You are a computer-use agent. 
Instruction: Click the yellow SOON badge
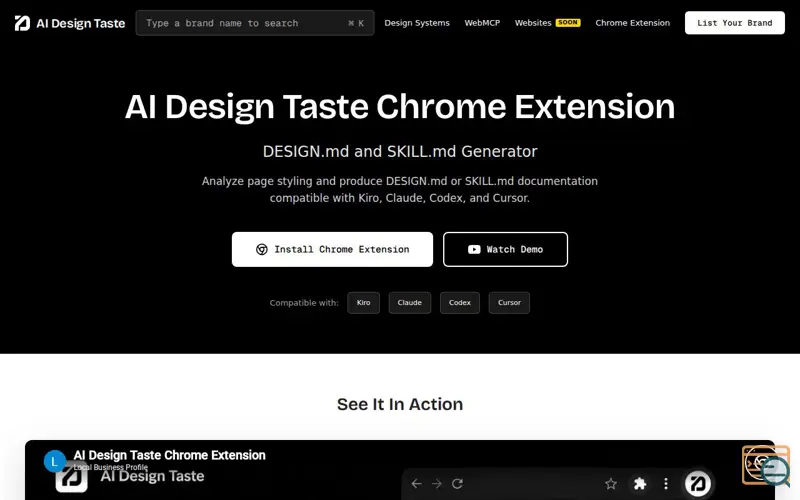pos(568,22)
